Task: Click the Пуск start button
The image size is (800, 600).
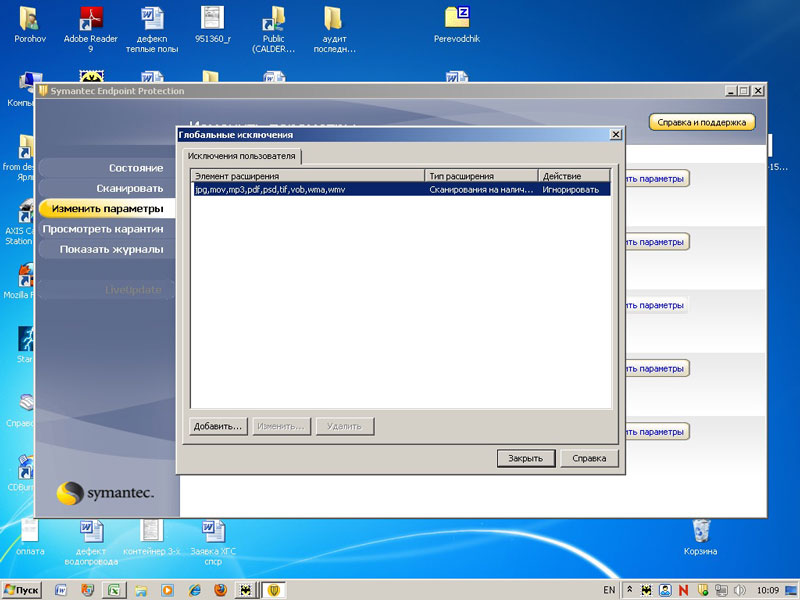Action: click(x=21, y=590)
